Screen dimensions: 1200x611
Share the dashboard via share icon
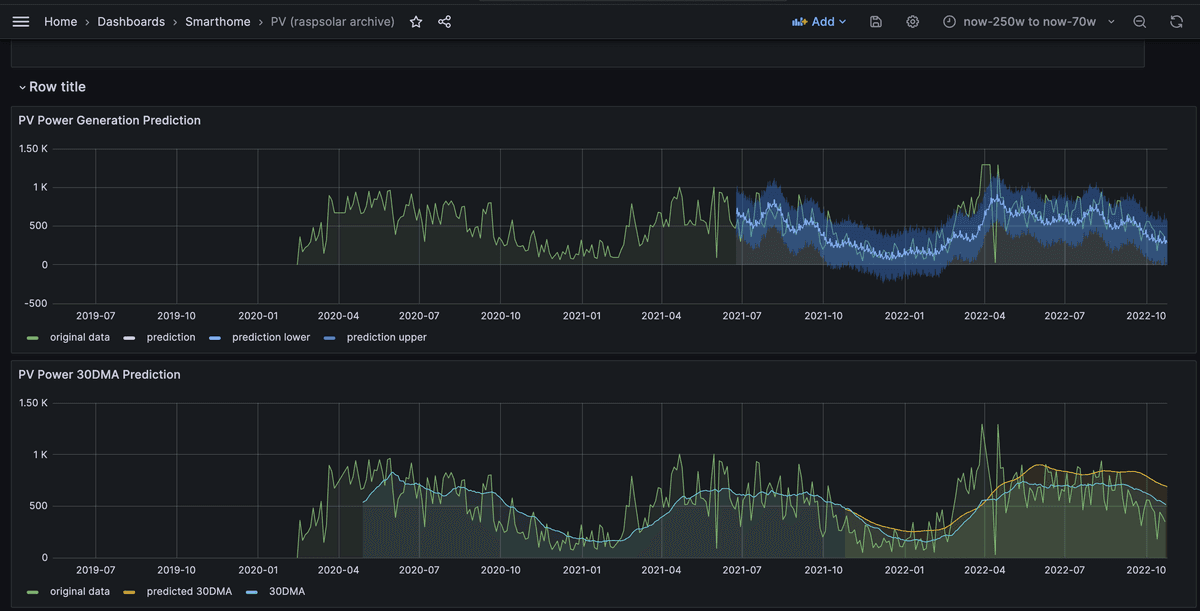click(x=445, y=21)
